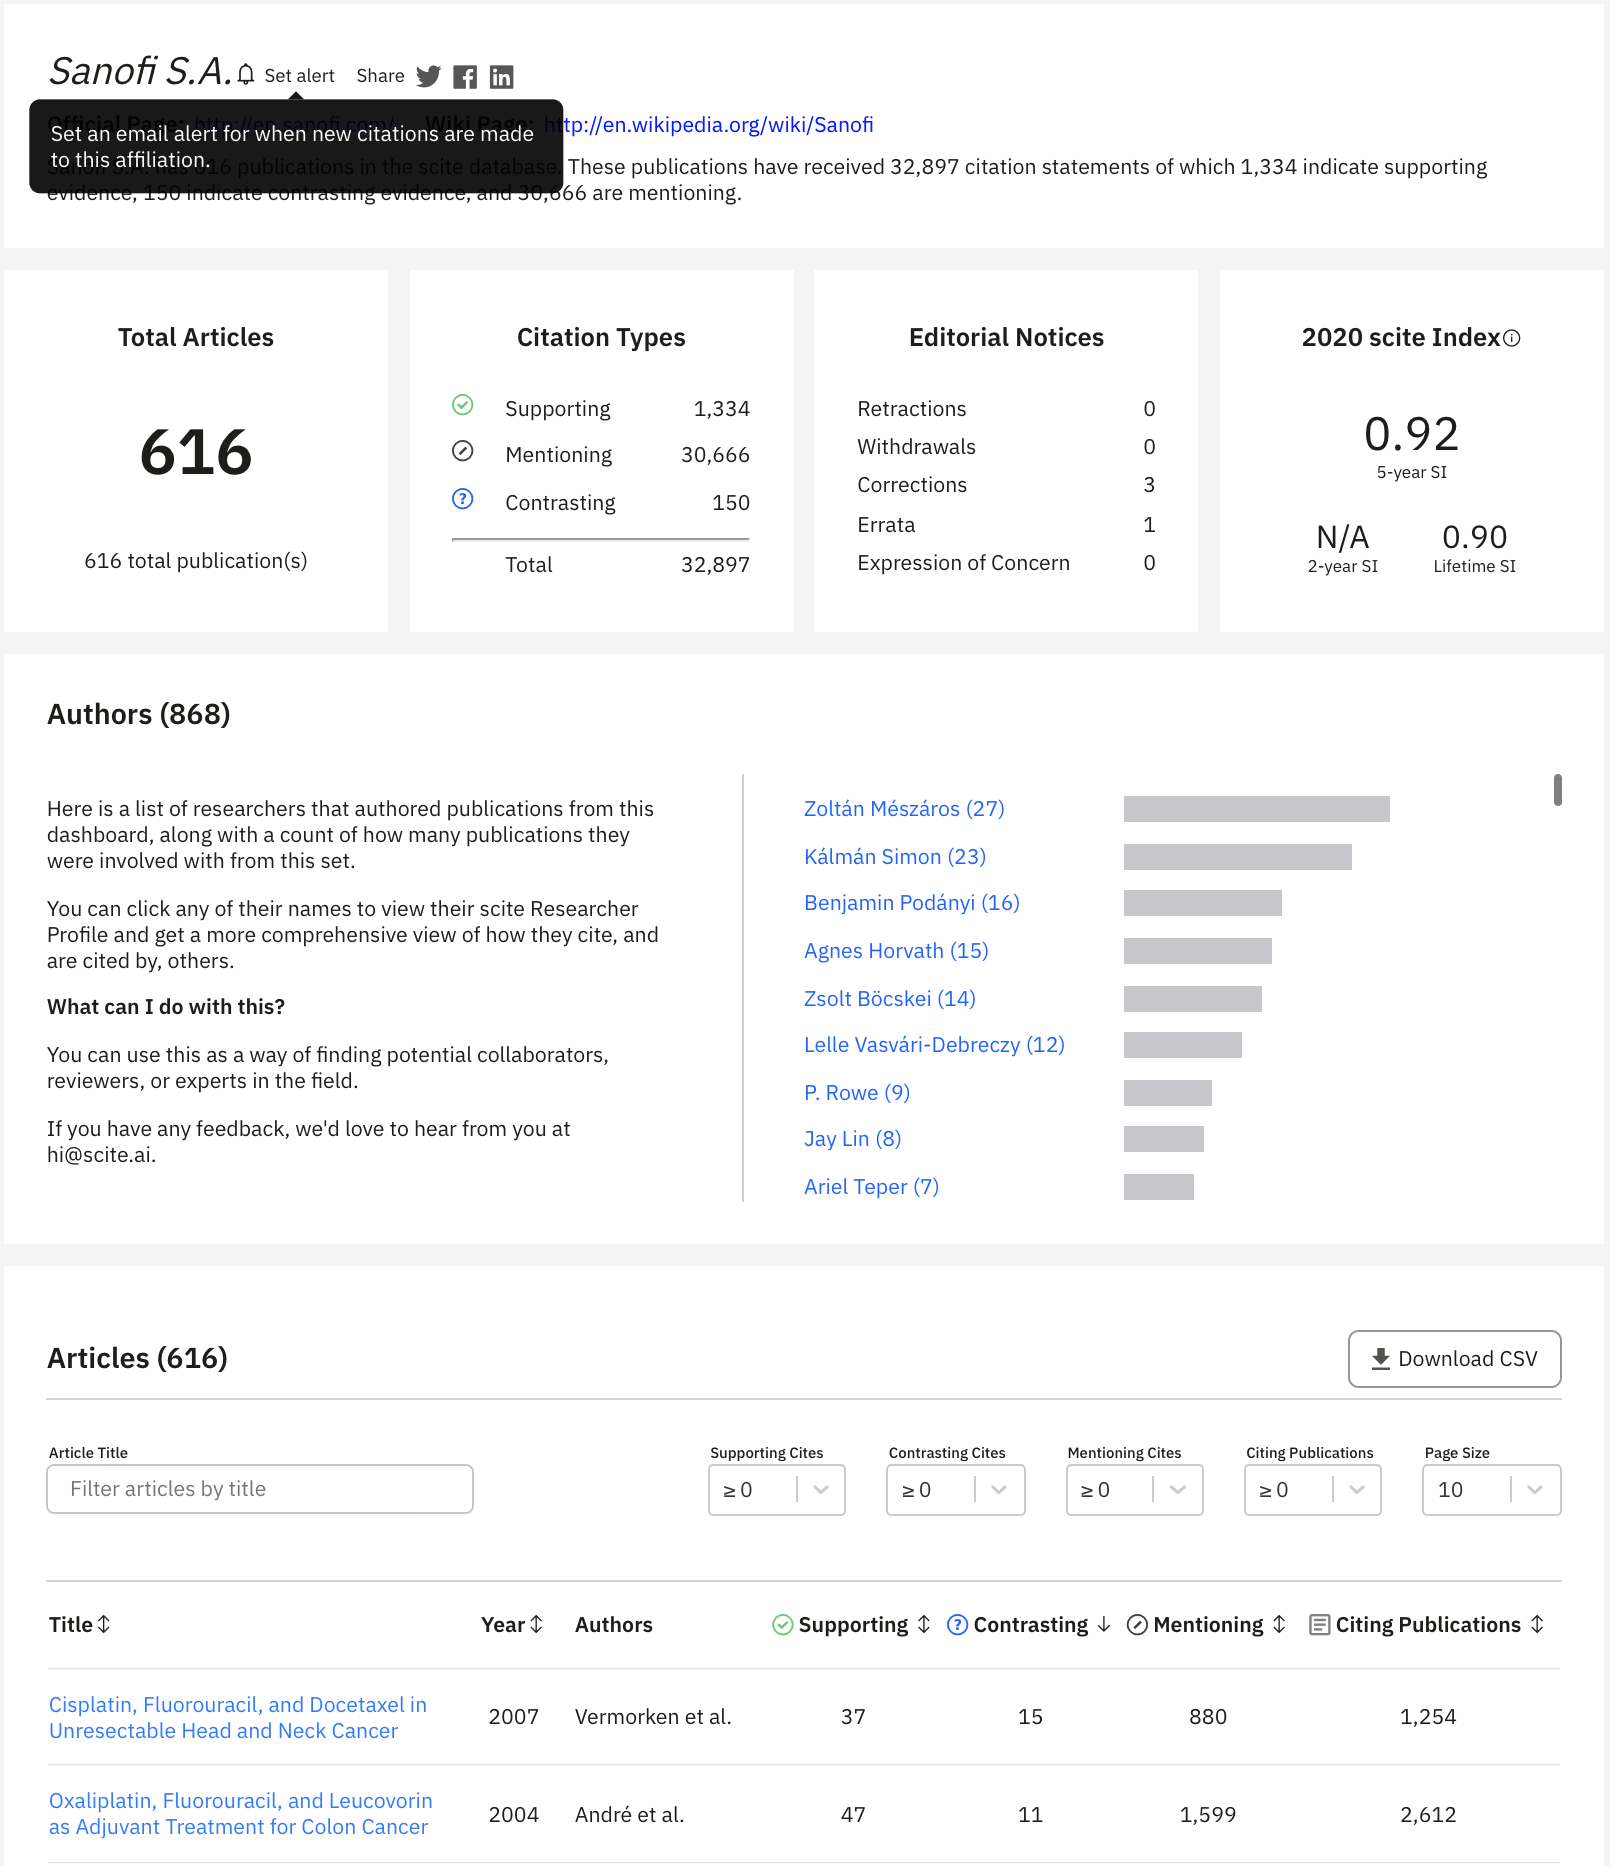Viewport: 1610px width, 1866px height.
Task: Share on Twitter icon
Action: (428, 76)
